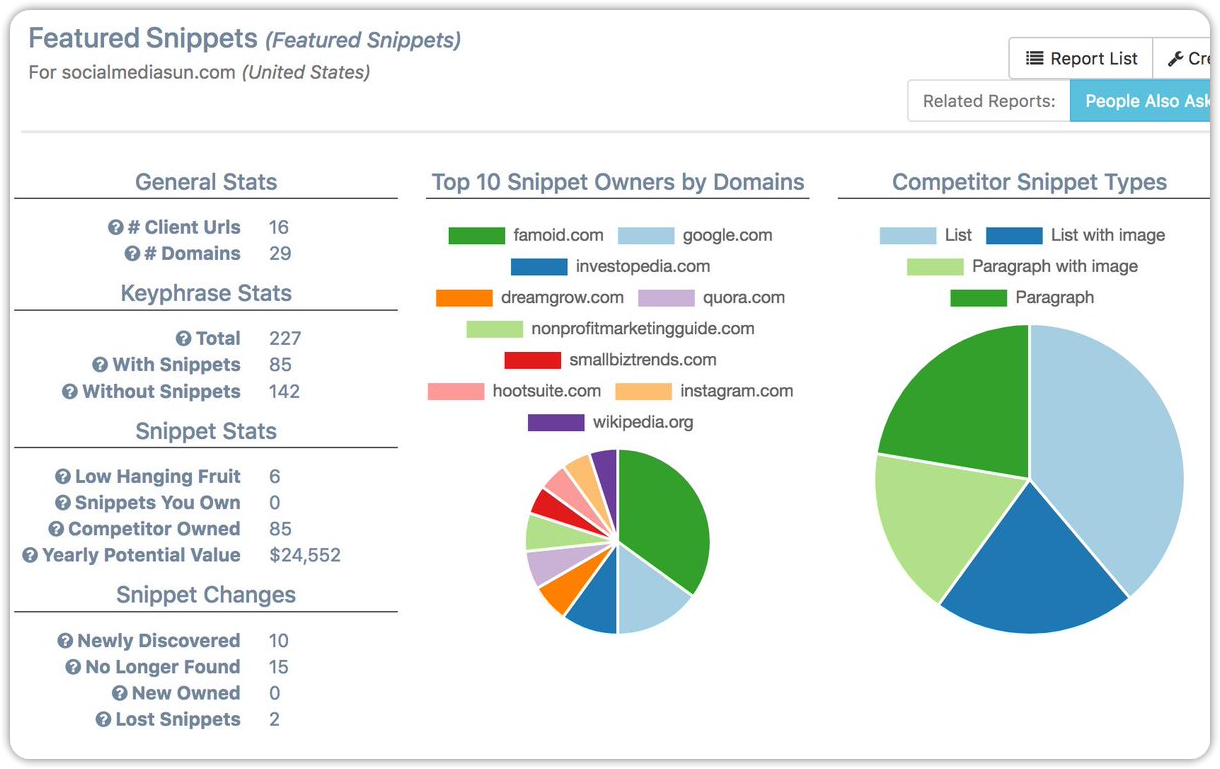
Task: Open the help icon next to Total
Action: (183, 339)
